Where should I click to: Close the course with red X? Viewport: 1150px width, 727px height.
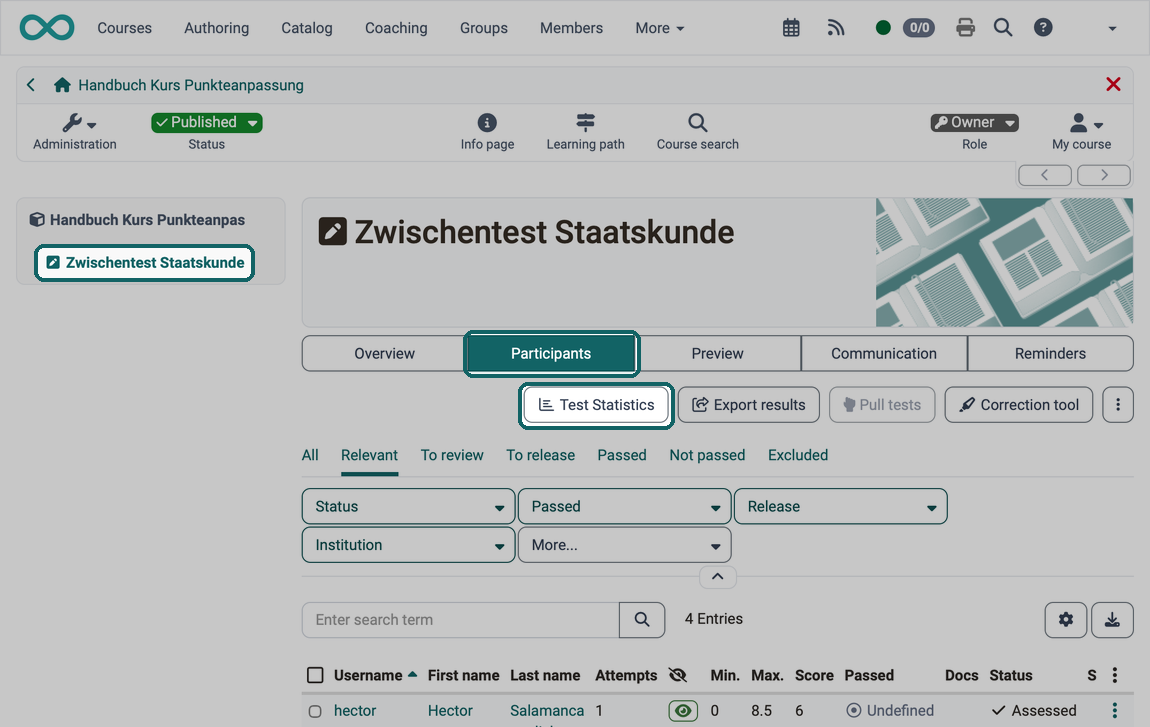[1113, 84]
